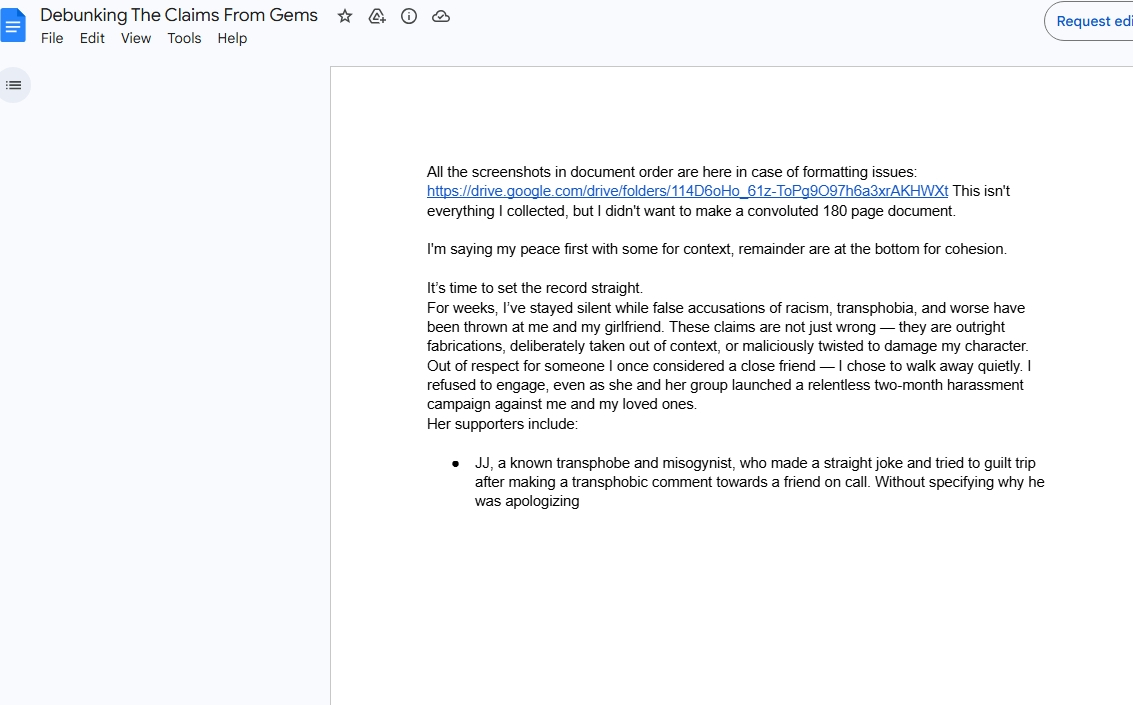The height and width of the screenshot is (705, 1133).
Task: Click the word "harassment" in the paragraph
Action: tap(986, 385)
